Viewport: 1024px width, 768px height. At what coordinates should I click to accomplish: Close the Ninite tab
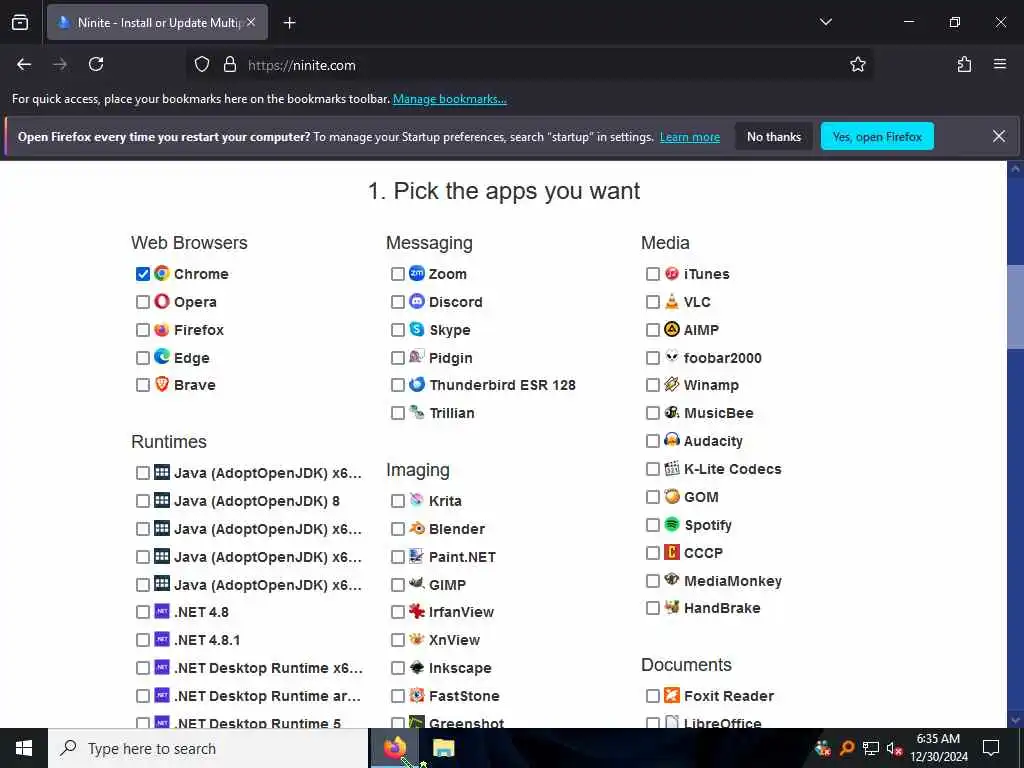[251, 22]
